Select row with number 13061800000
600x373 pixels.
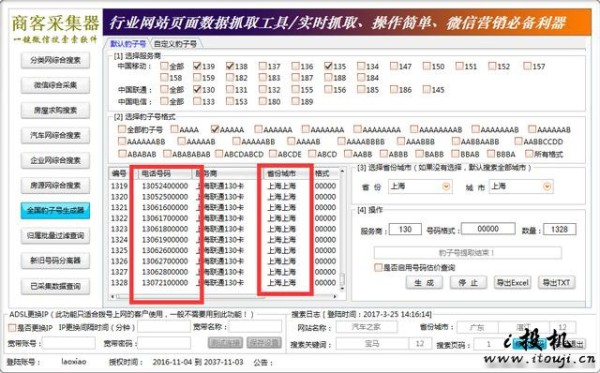(223, 229)
